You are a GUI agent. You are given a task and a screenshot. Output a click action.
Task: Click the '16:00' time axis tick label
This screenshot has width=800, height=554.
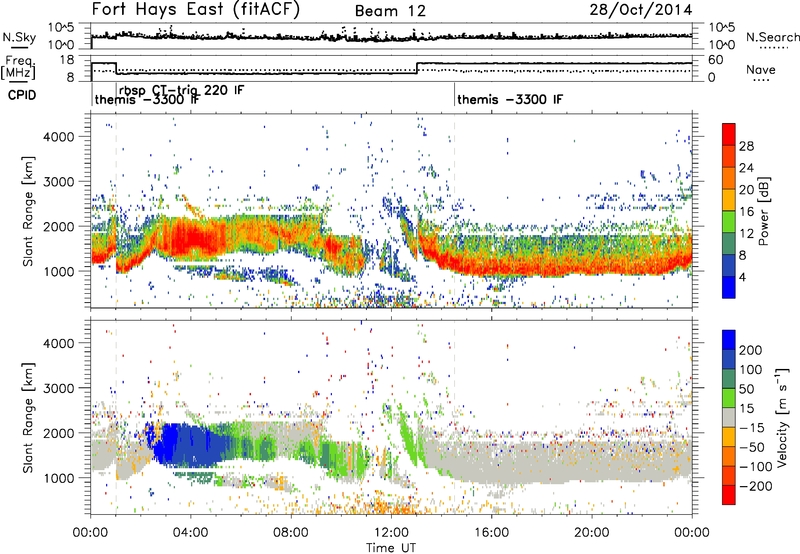click(491, 533)
